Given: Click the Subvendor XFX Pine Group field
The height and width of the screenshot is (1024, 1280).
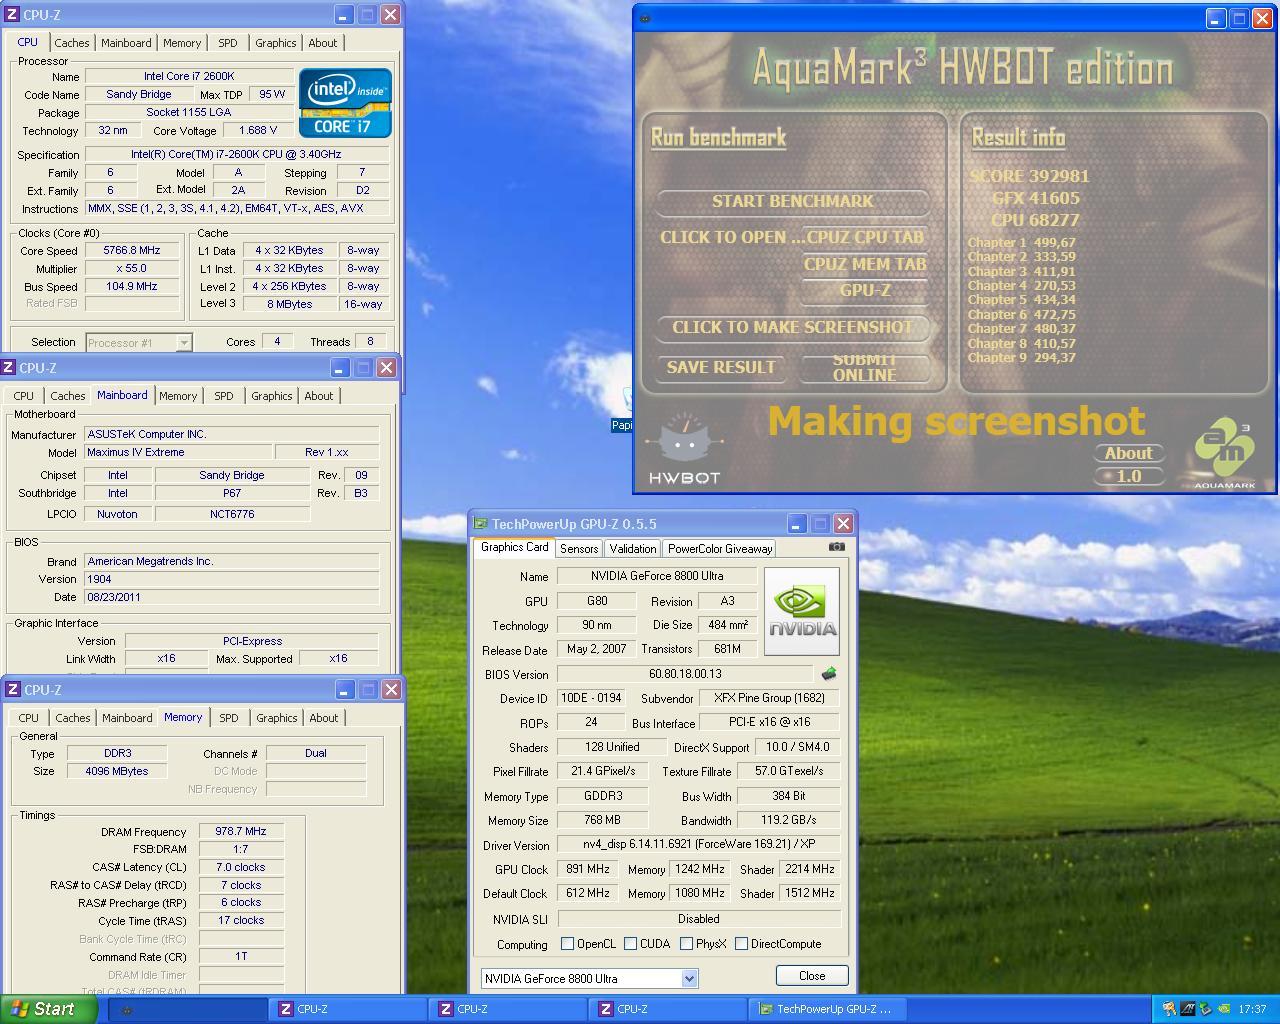Looking at the screenshot, I should [x=769, y=698].
